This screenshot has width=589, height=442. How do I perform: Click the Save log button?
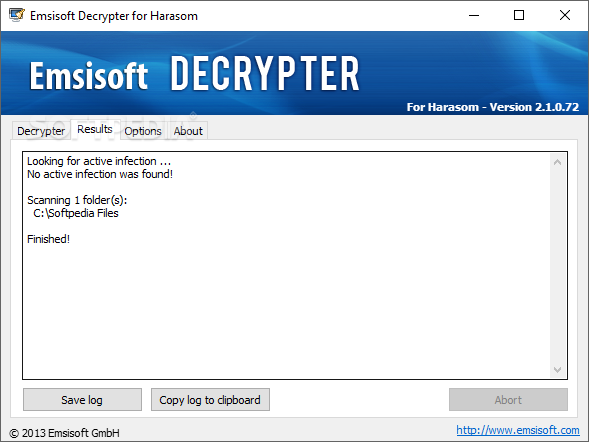tap(82, 400)
